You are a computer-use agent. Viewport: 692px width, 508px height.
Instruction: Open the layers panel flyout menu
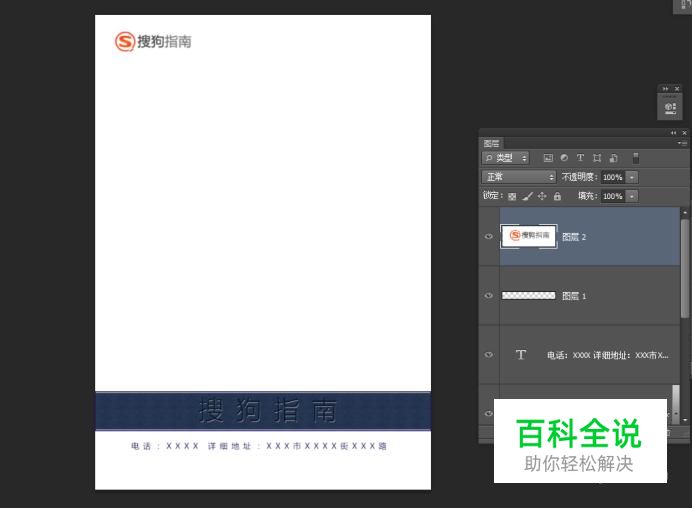pyautogui.click(x=682, y=143)
